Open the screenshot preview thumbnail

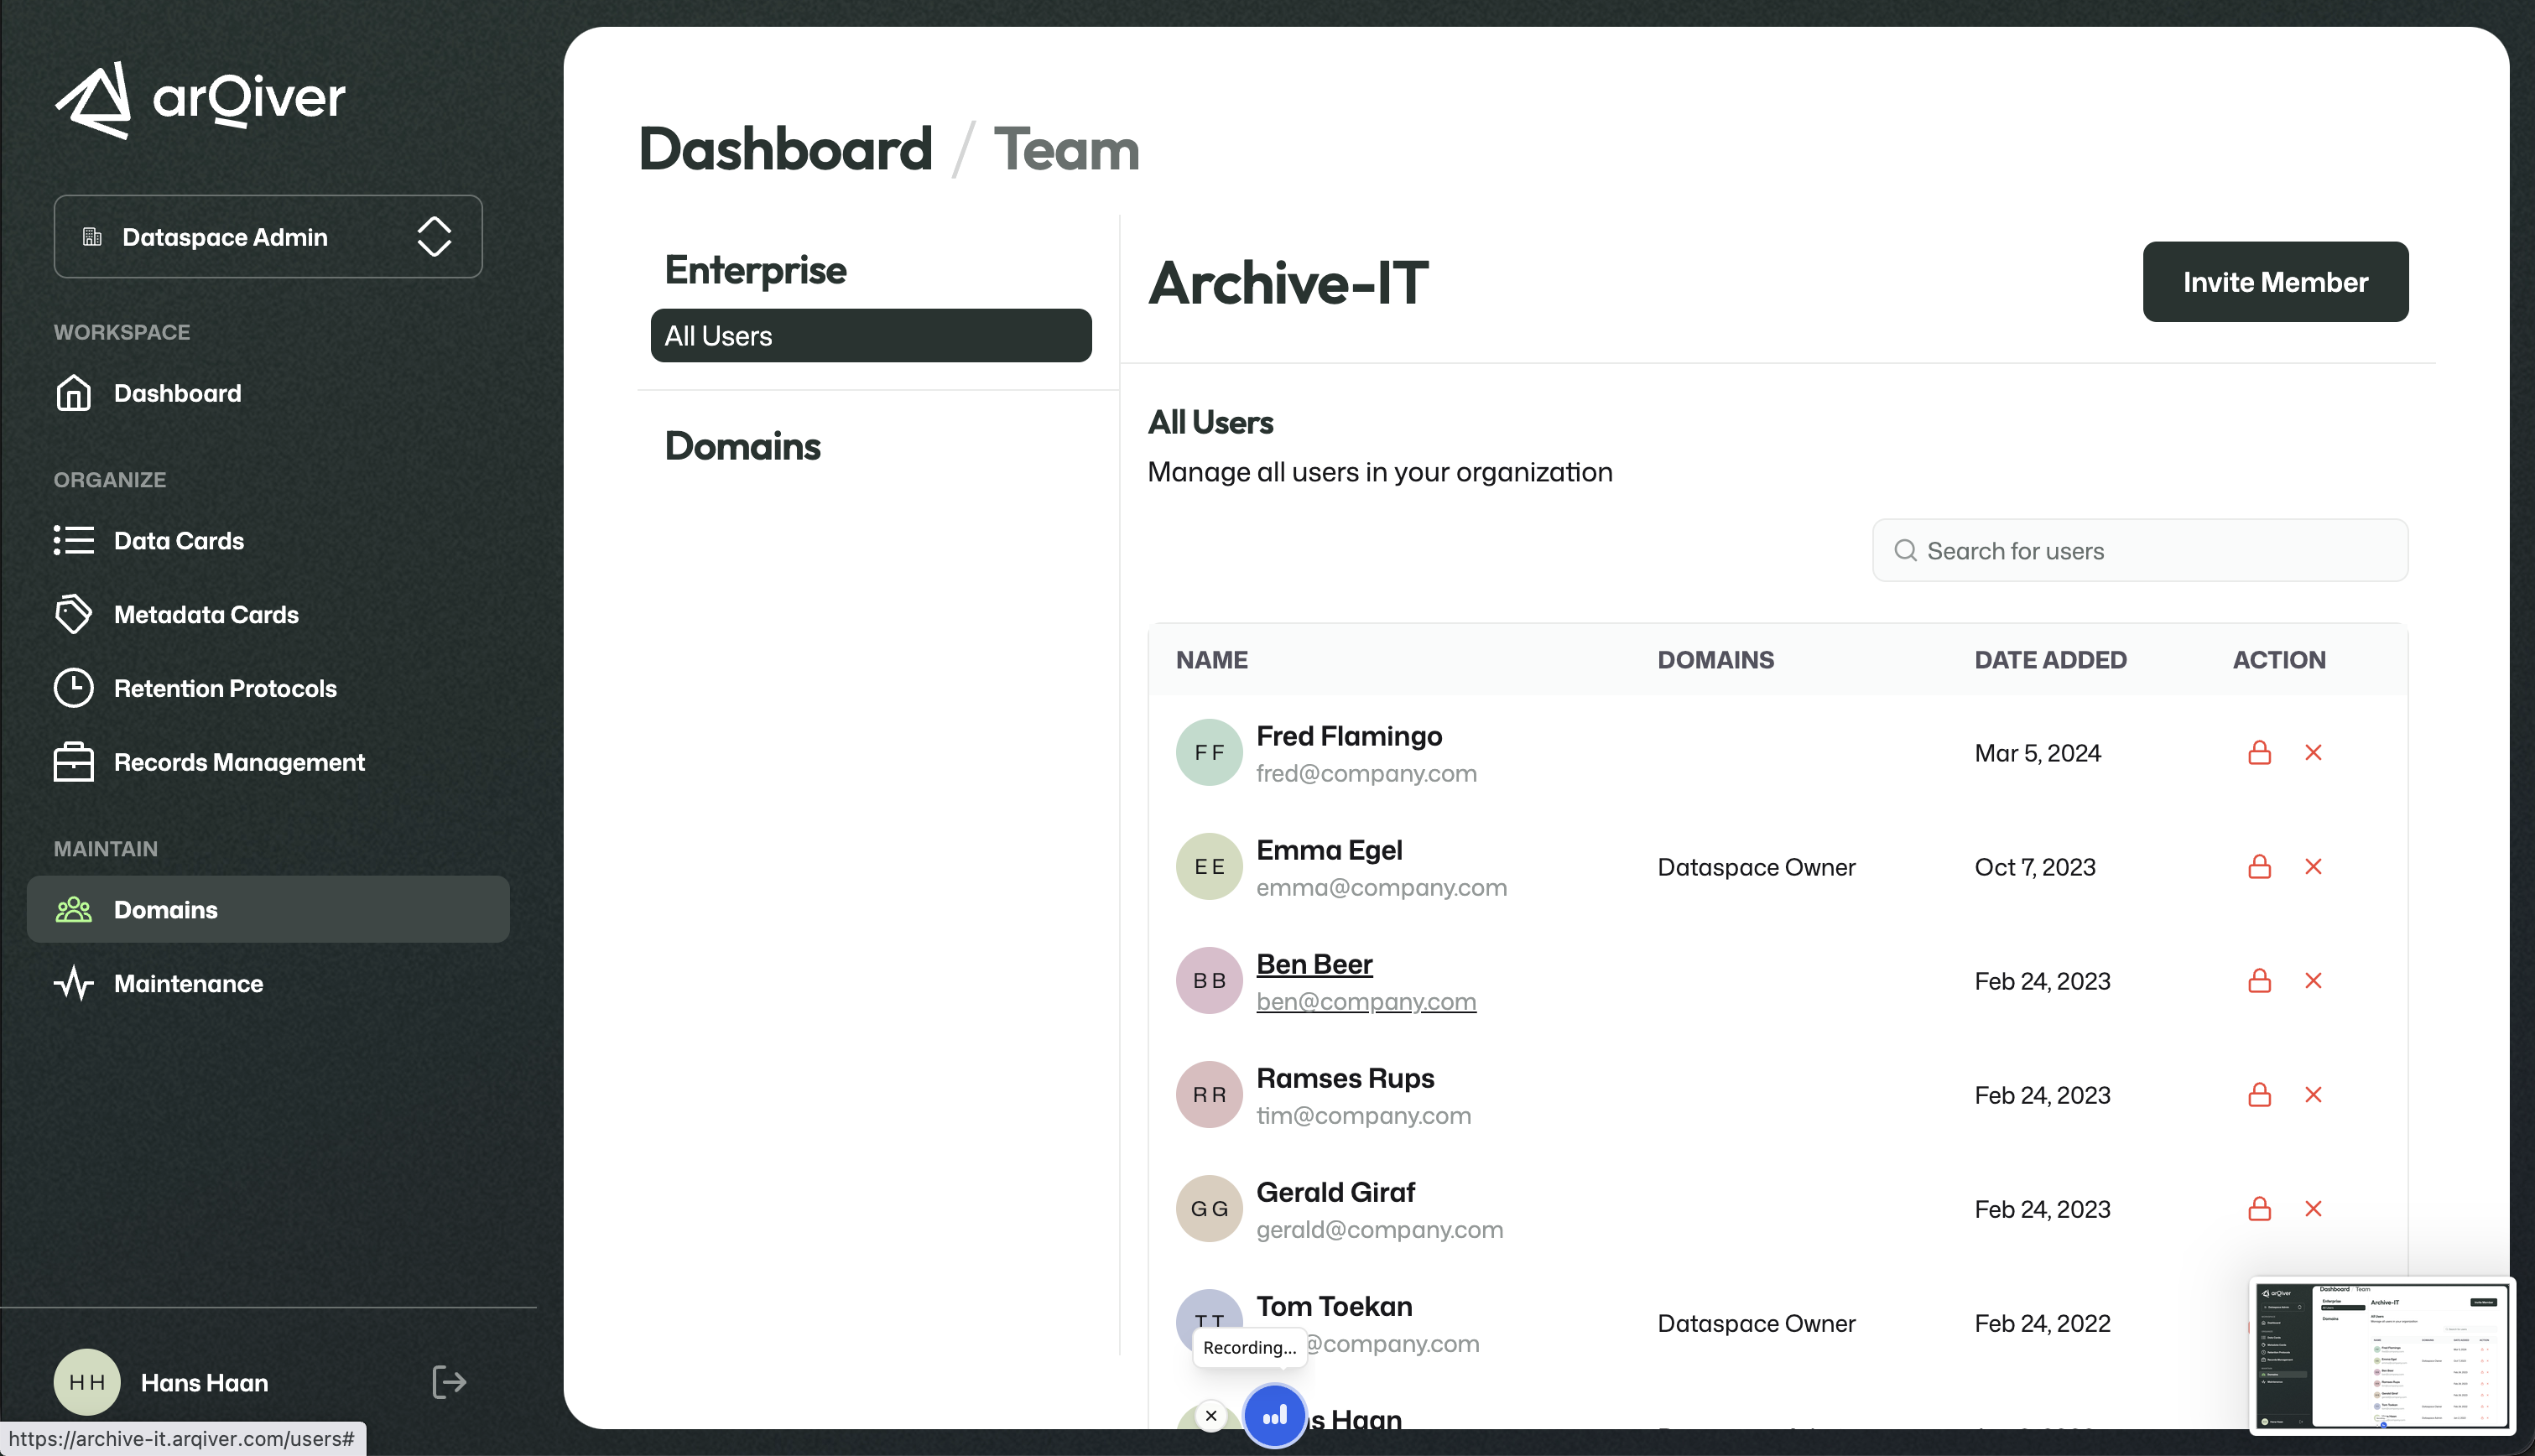coord(2382,1355)
